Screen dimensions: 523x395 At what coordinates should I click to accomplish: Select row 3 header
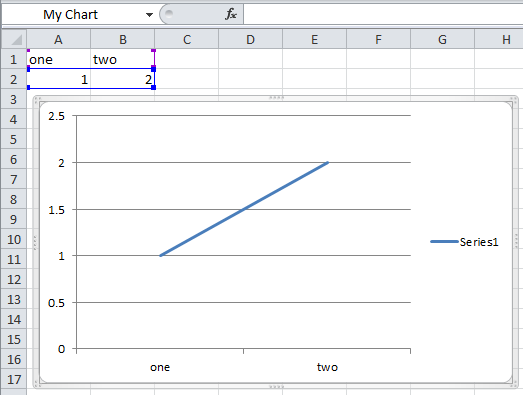coord(14,99)
